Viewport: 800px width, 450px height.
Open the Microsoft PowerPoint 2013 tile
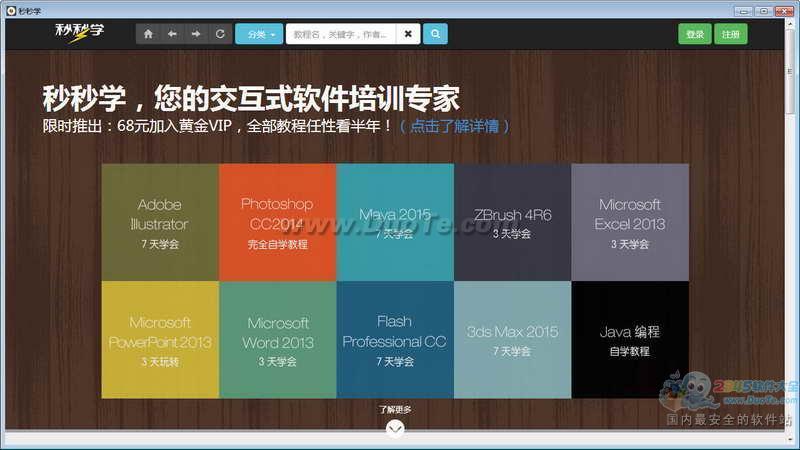(160, 340)
